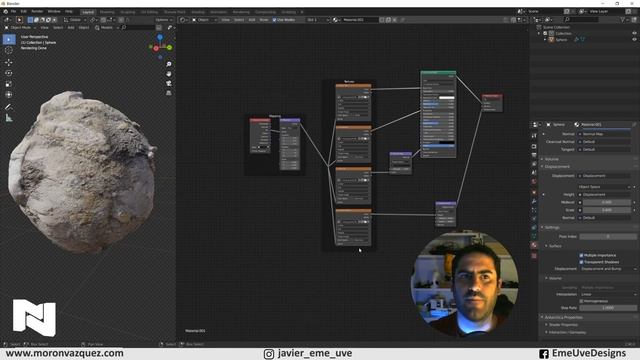Switch perspective/orthographic grid gizmo icon
640x360 pixels.
169,93
